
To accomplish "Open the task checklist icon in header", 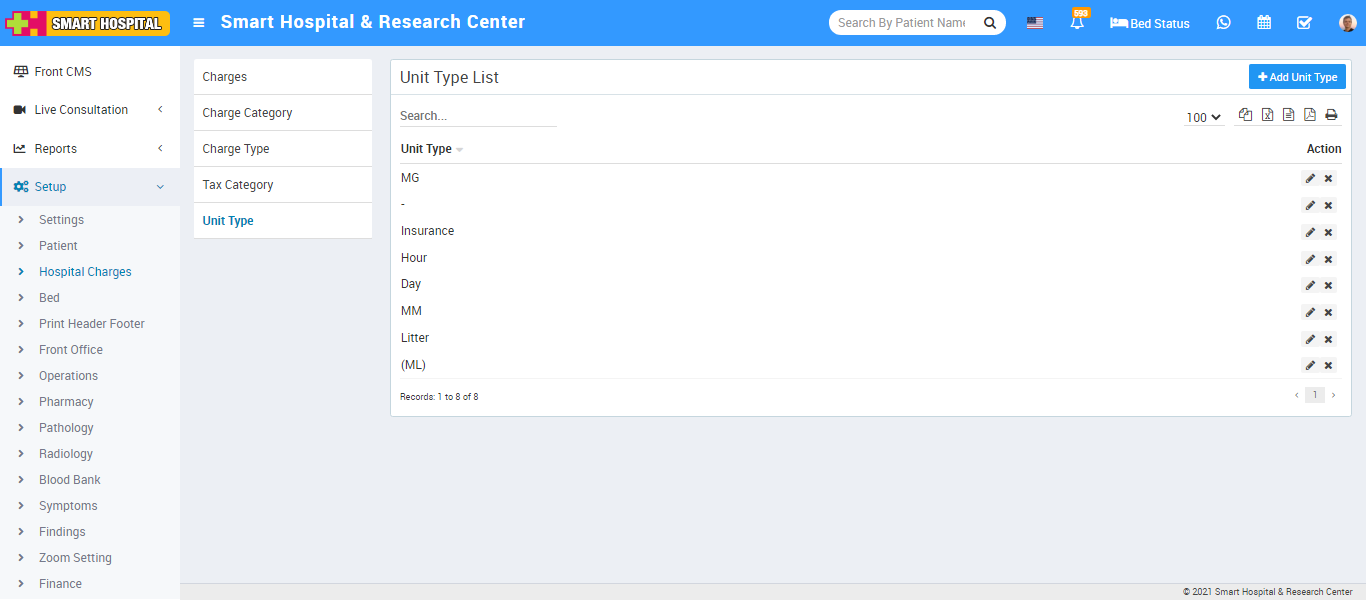I will click(x=1304, y=23).
